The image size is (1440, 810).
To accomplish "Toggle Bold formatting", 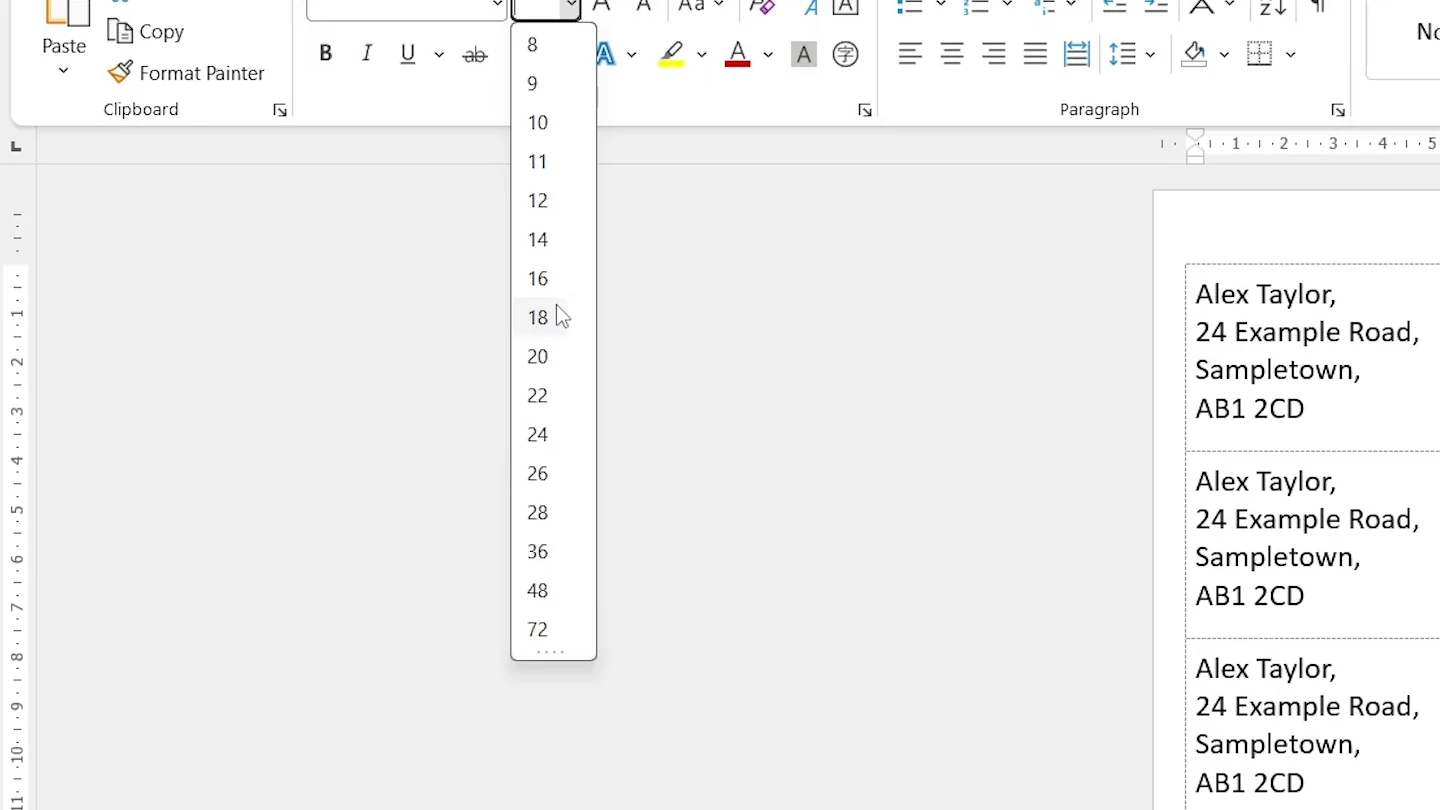I will [325, 54].
